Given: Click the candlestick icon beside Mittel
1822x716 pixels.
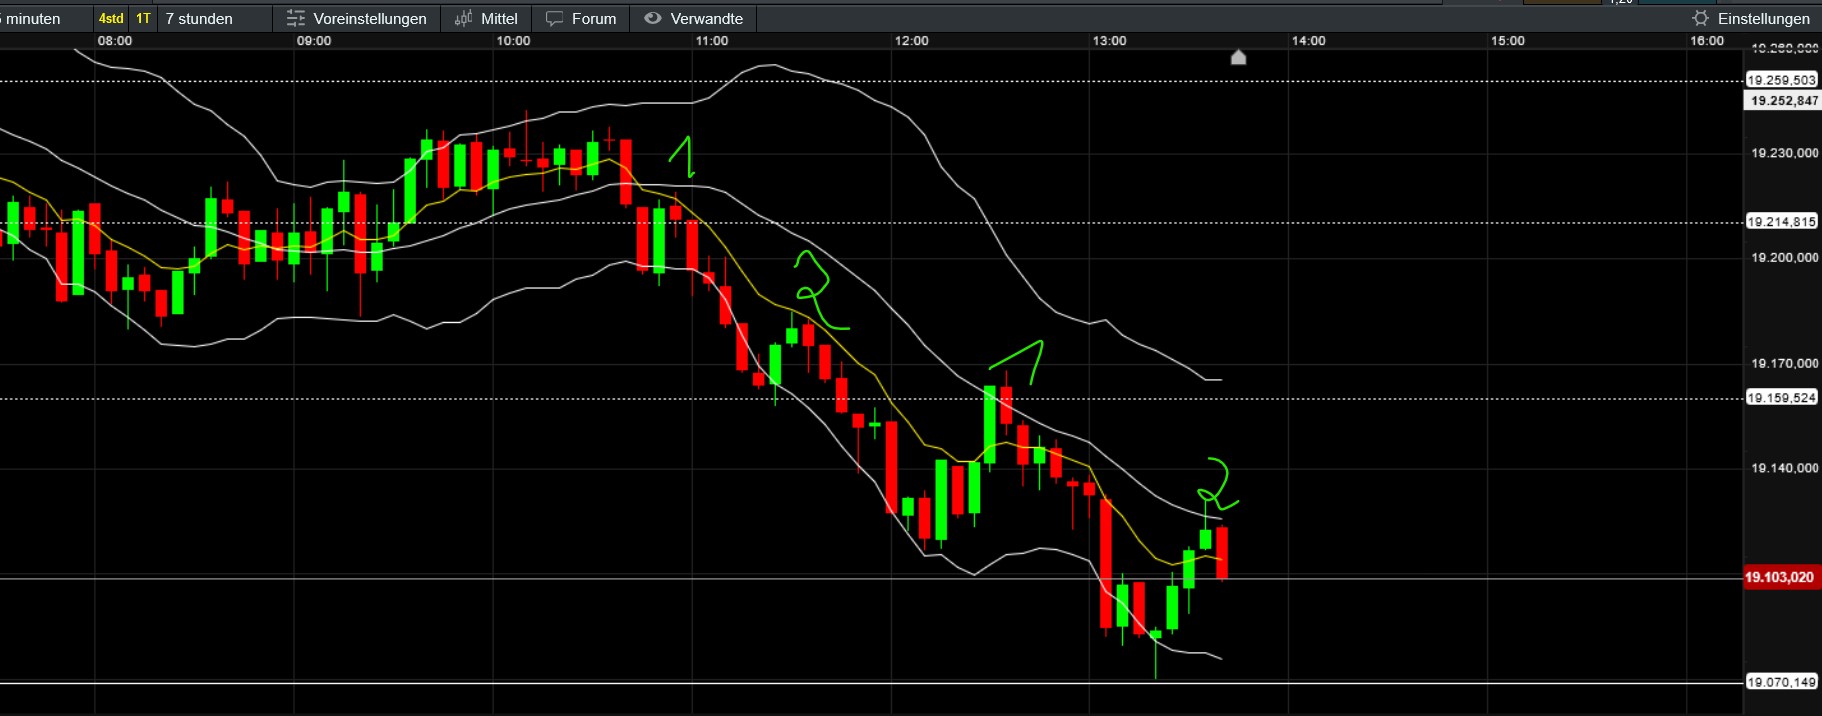Looking at the screenshot, I should coord(463,18).
